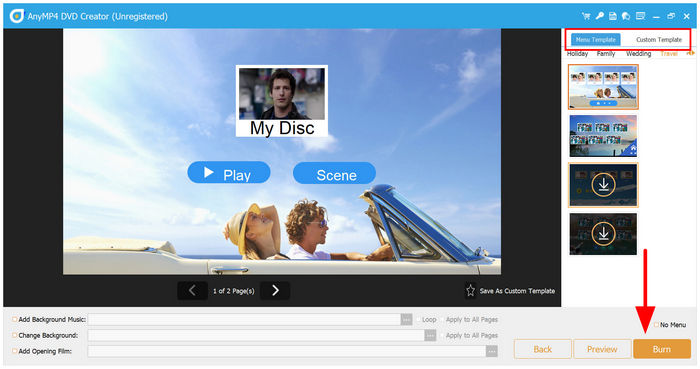The height and width of the screenshot is (369, 700).
Task: Go to previous menu page arrow
Action: 192,290
